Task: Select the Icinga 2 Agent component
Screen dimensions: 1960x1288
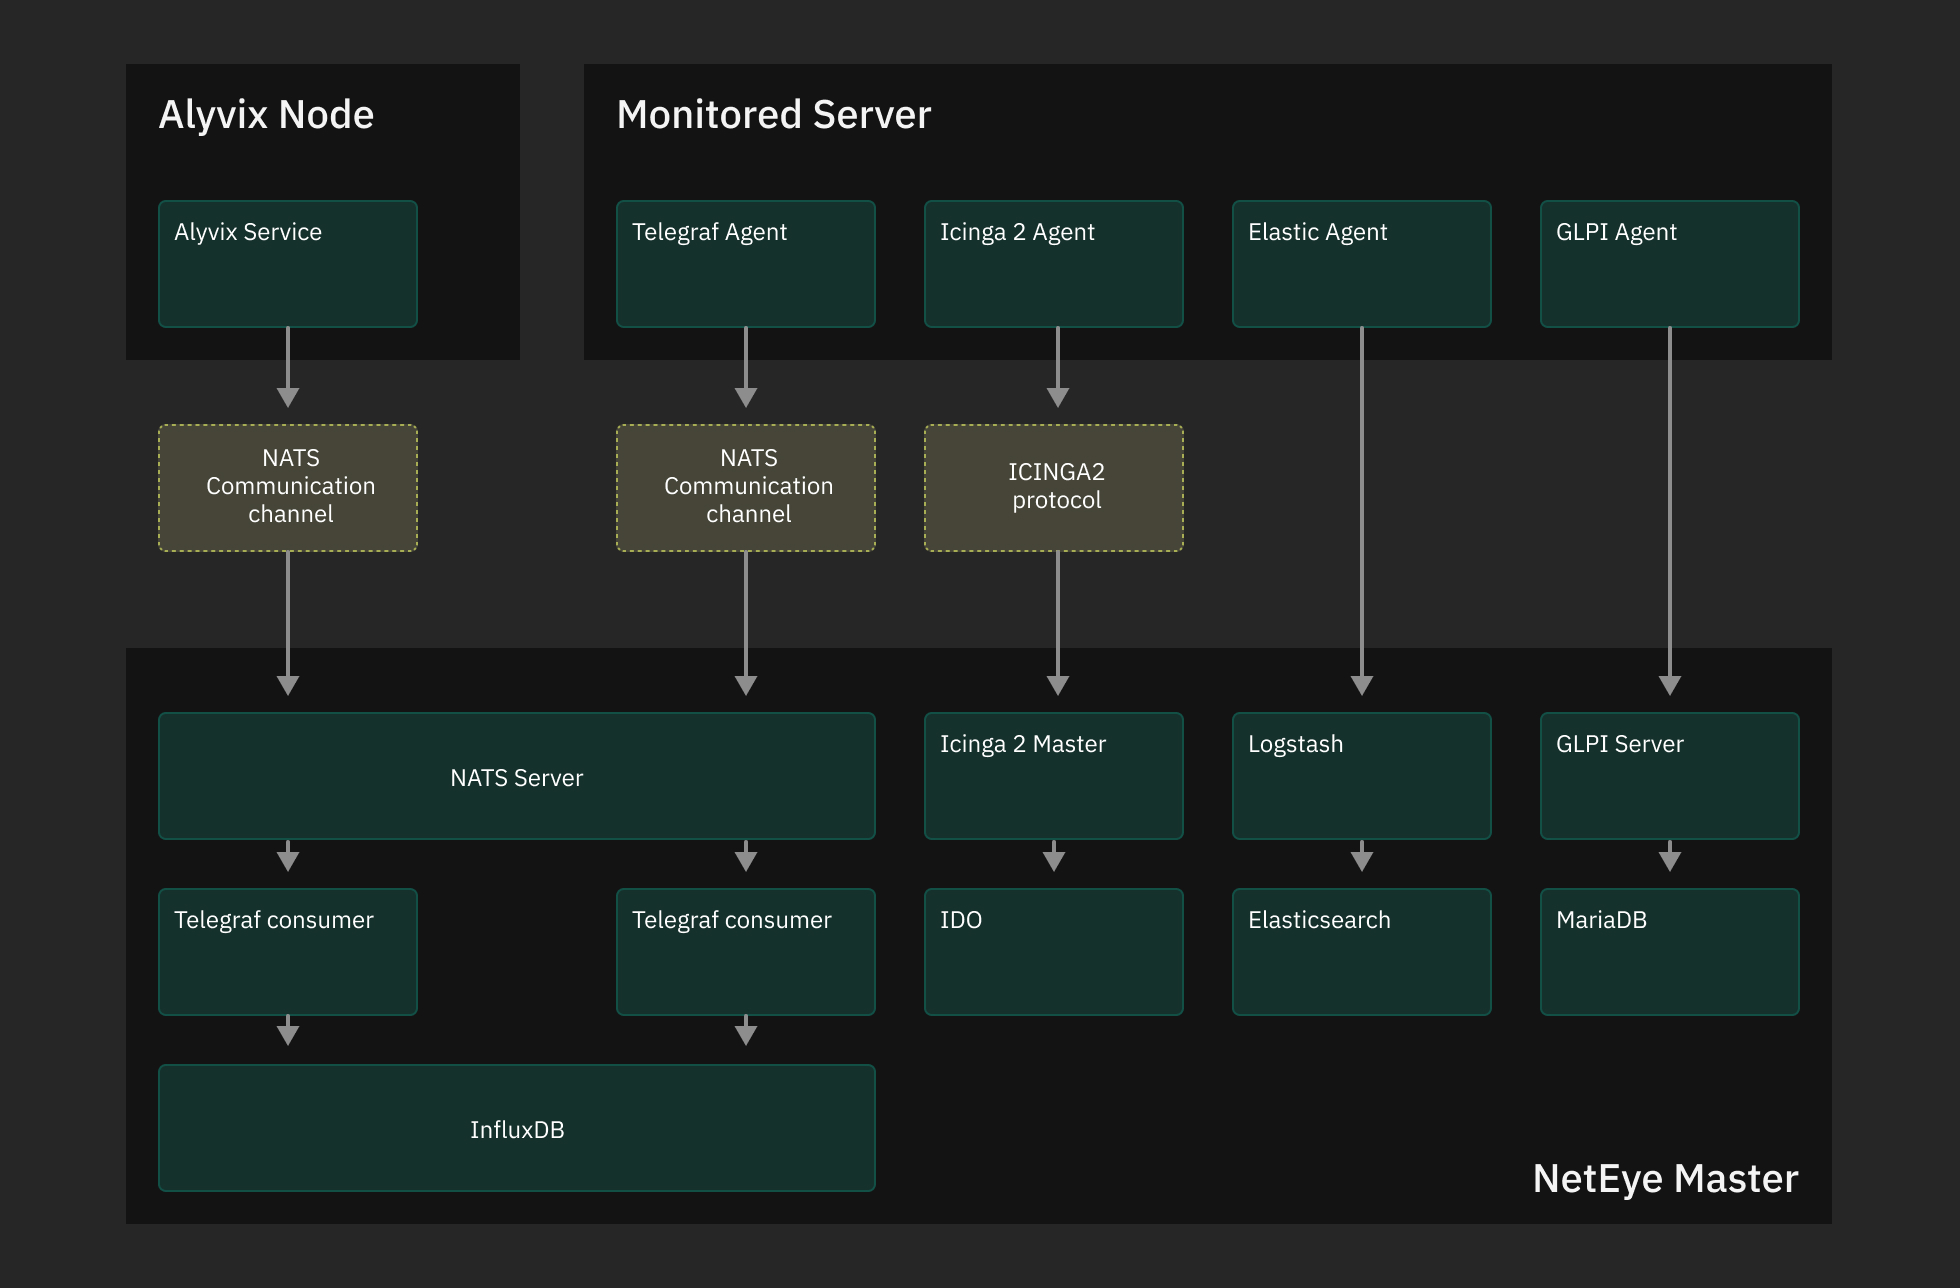Action: 1053,263
